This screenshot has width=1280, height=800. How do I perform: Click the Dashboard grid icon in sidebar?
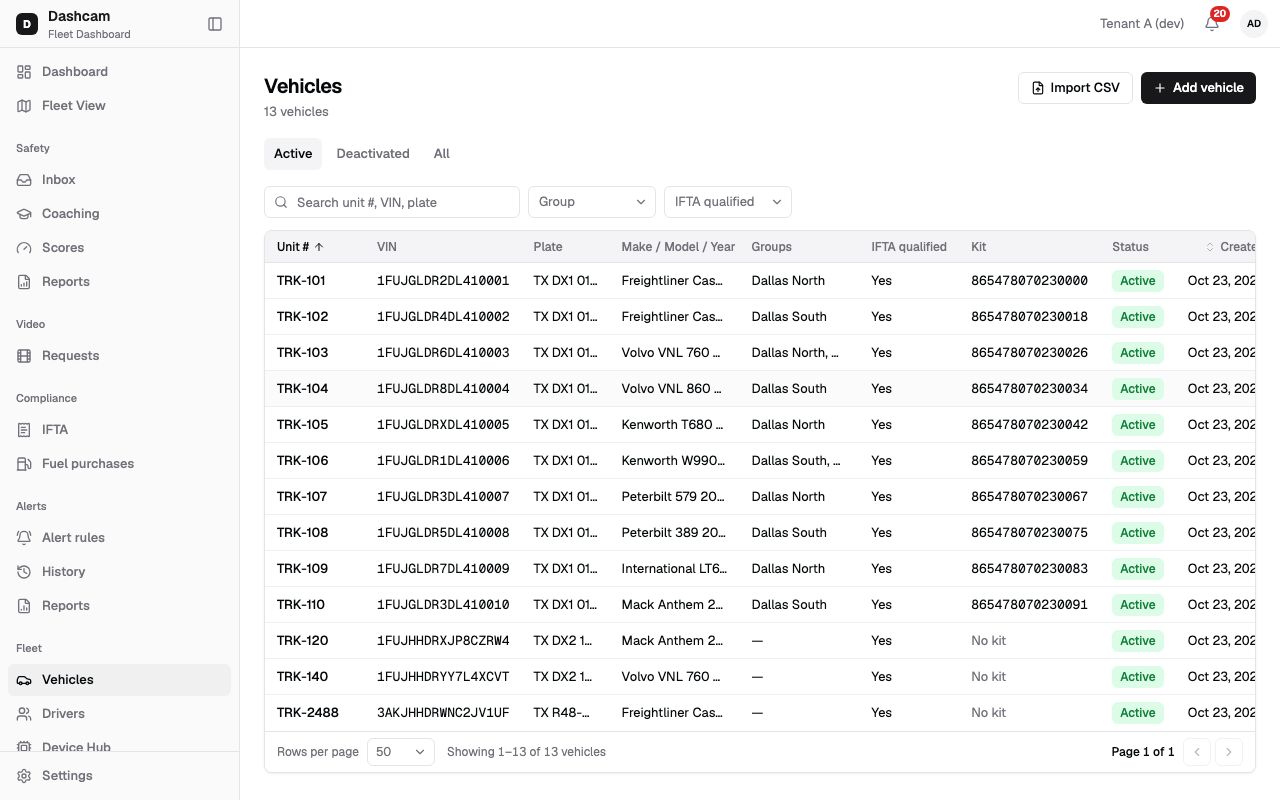point(24,72)
